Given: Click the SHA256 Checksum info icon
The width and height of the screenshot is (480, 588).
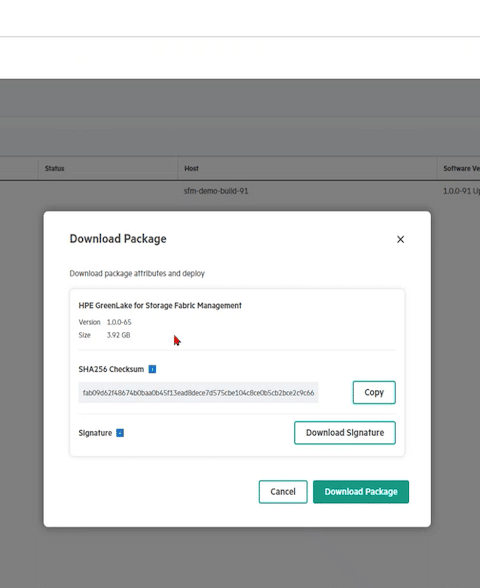Looking at the screenshot, I should pyautogui.click(x=152, y=369).
